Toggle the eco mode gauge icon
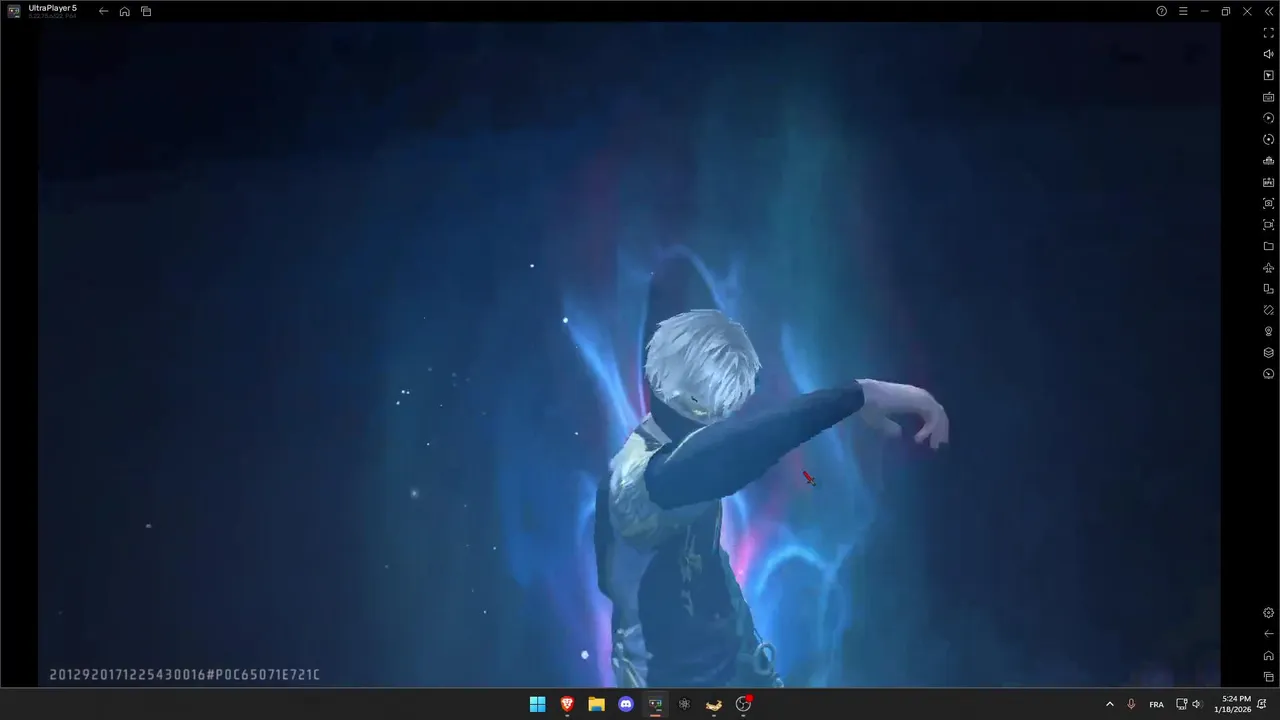1280x720 pixels. [x=1269, y=374]
